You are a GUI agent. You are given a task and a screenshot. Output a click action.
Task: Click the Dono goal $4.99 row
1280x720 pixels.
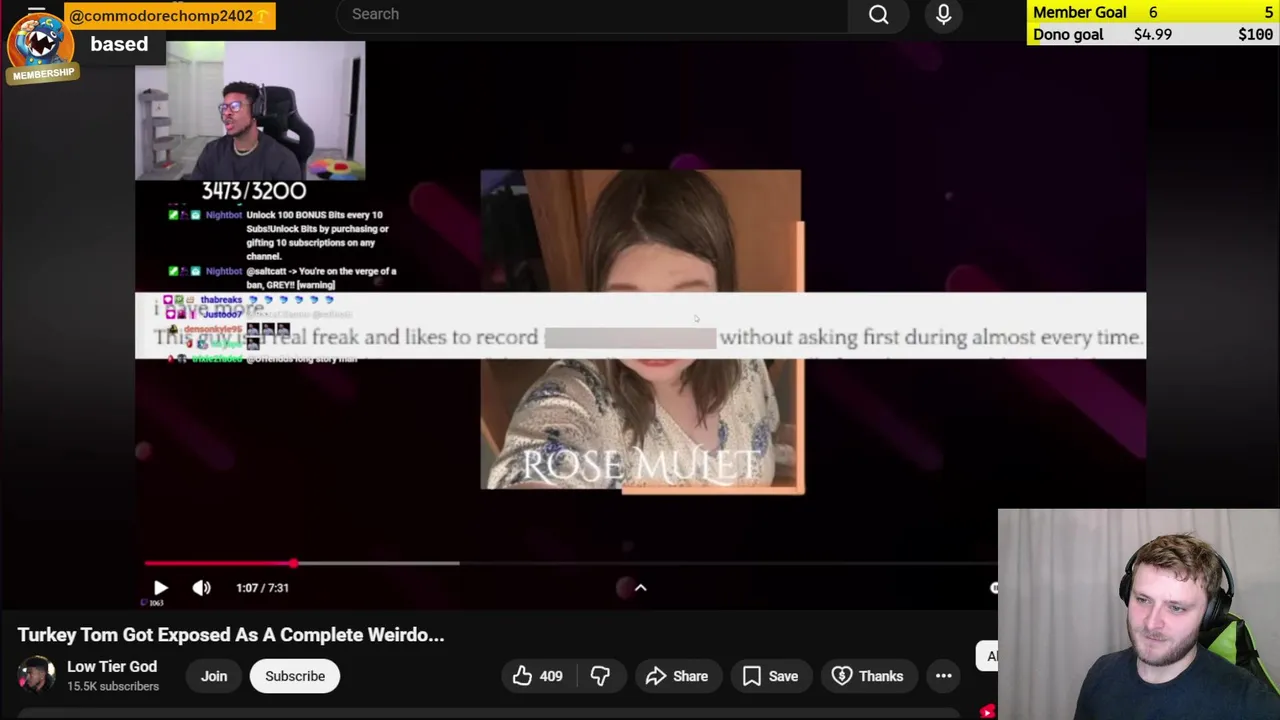click(1153, 34)
